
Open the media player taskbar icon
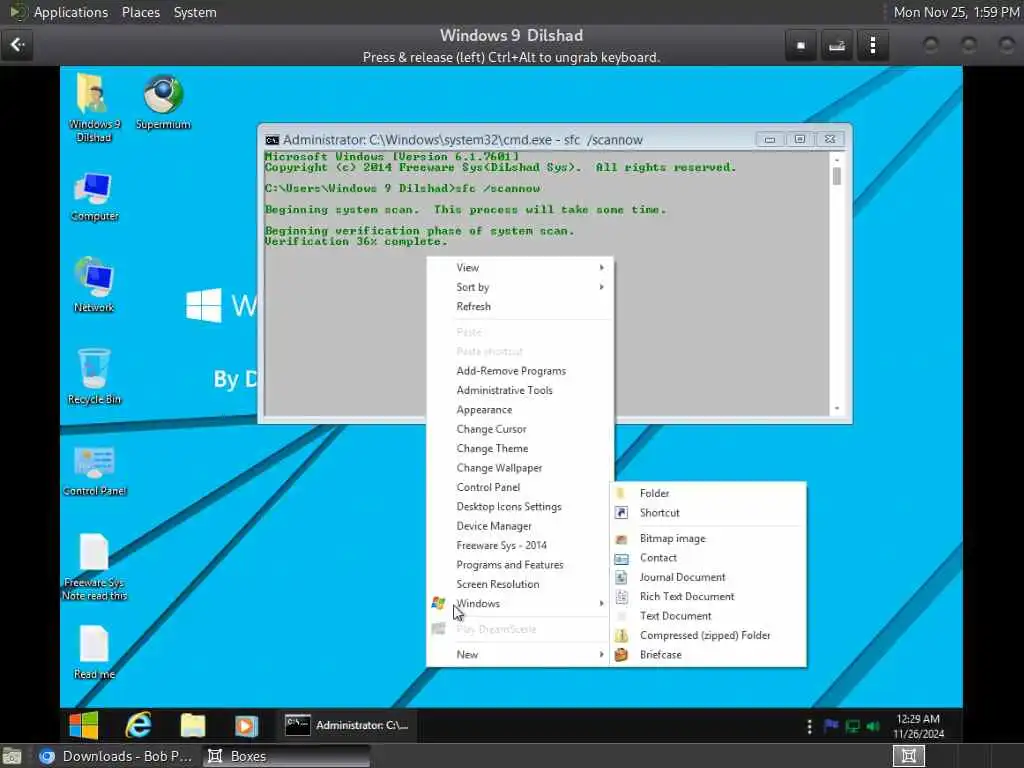tap(246, 725)
